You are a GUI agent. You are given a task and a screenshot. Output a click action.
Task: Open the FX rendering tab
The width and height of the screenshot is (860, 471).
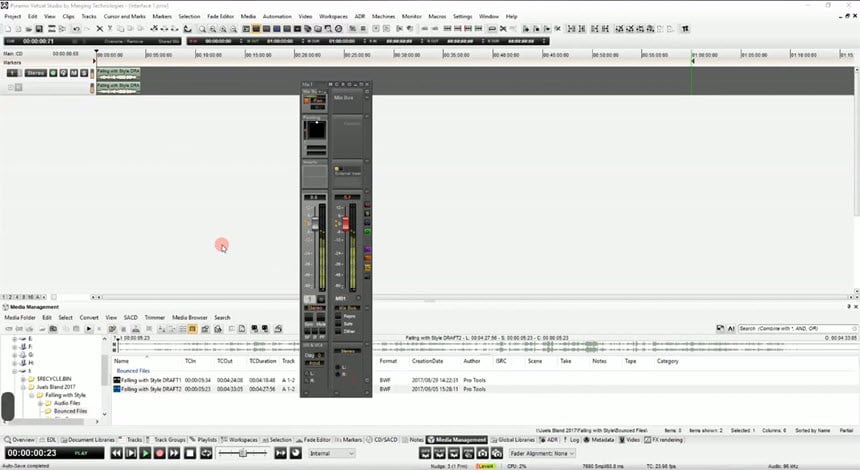[x=664, y=440]
